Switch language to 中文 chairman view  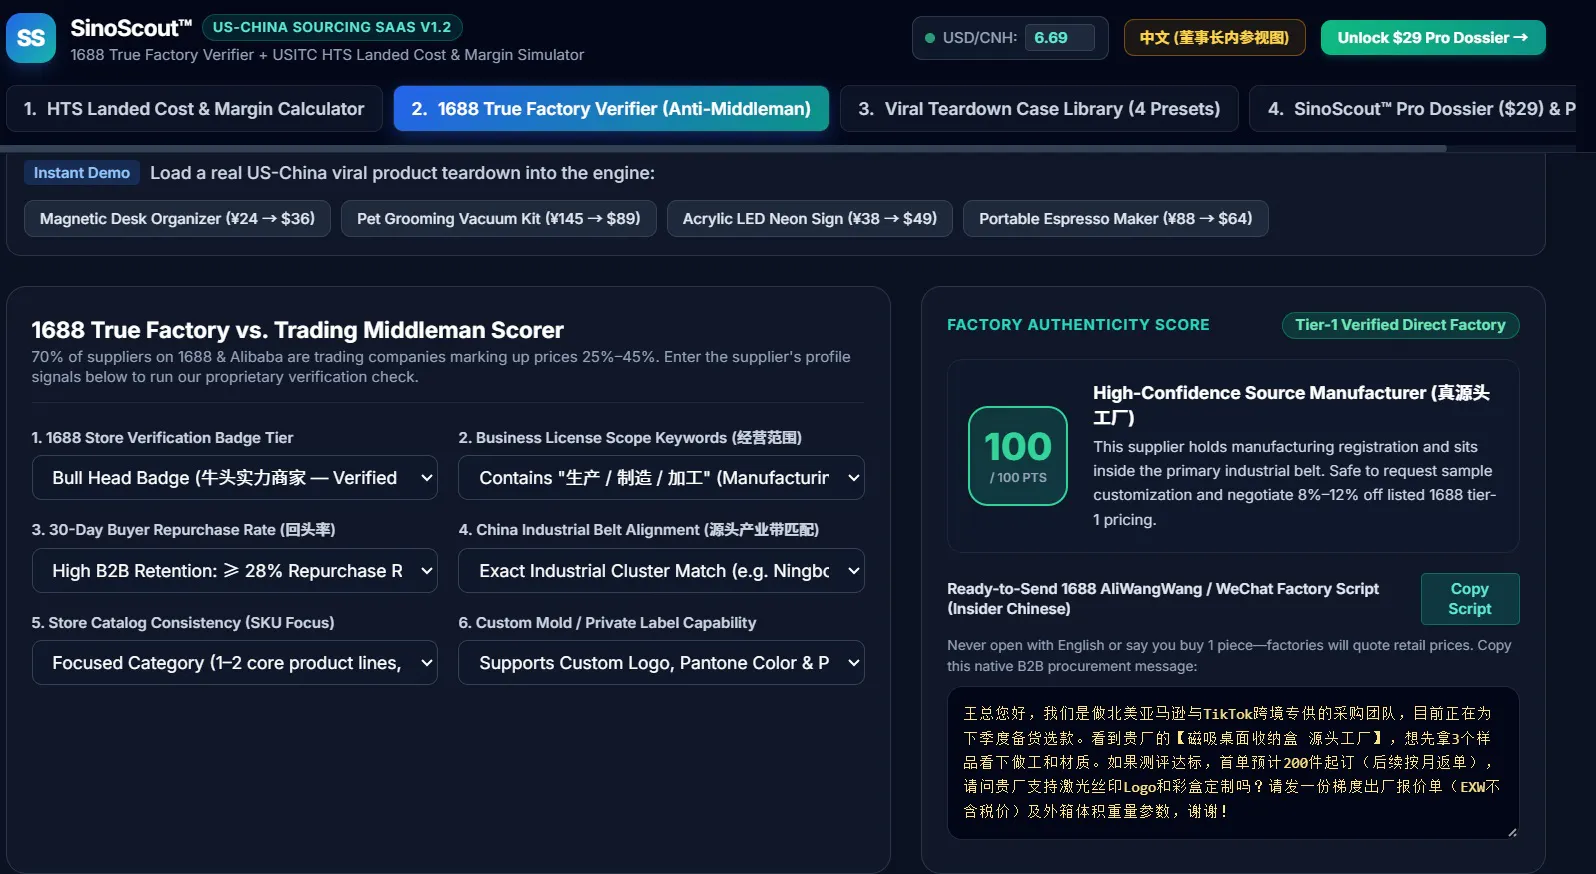(x=1214, y=38)
